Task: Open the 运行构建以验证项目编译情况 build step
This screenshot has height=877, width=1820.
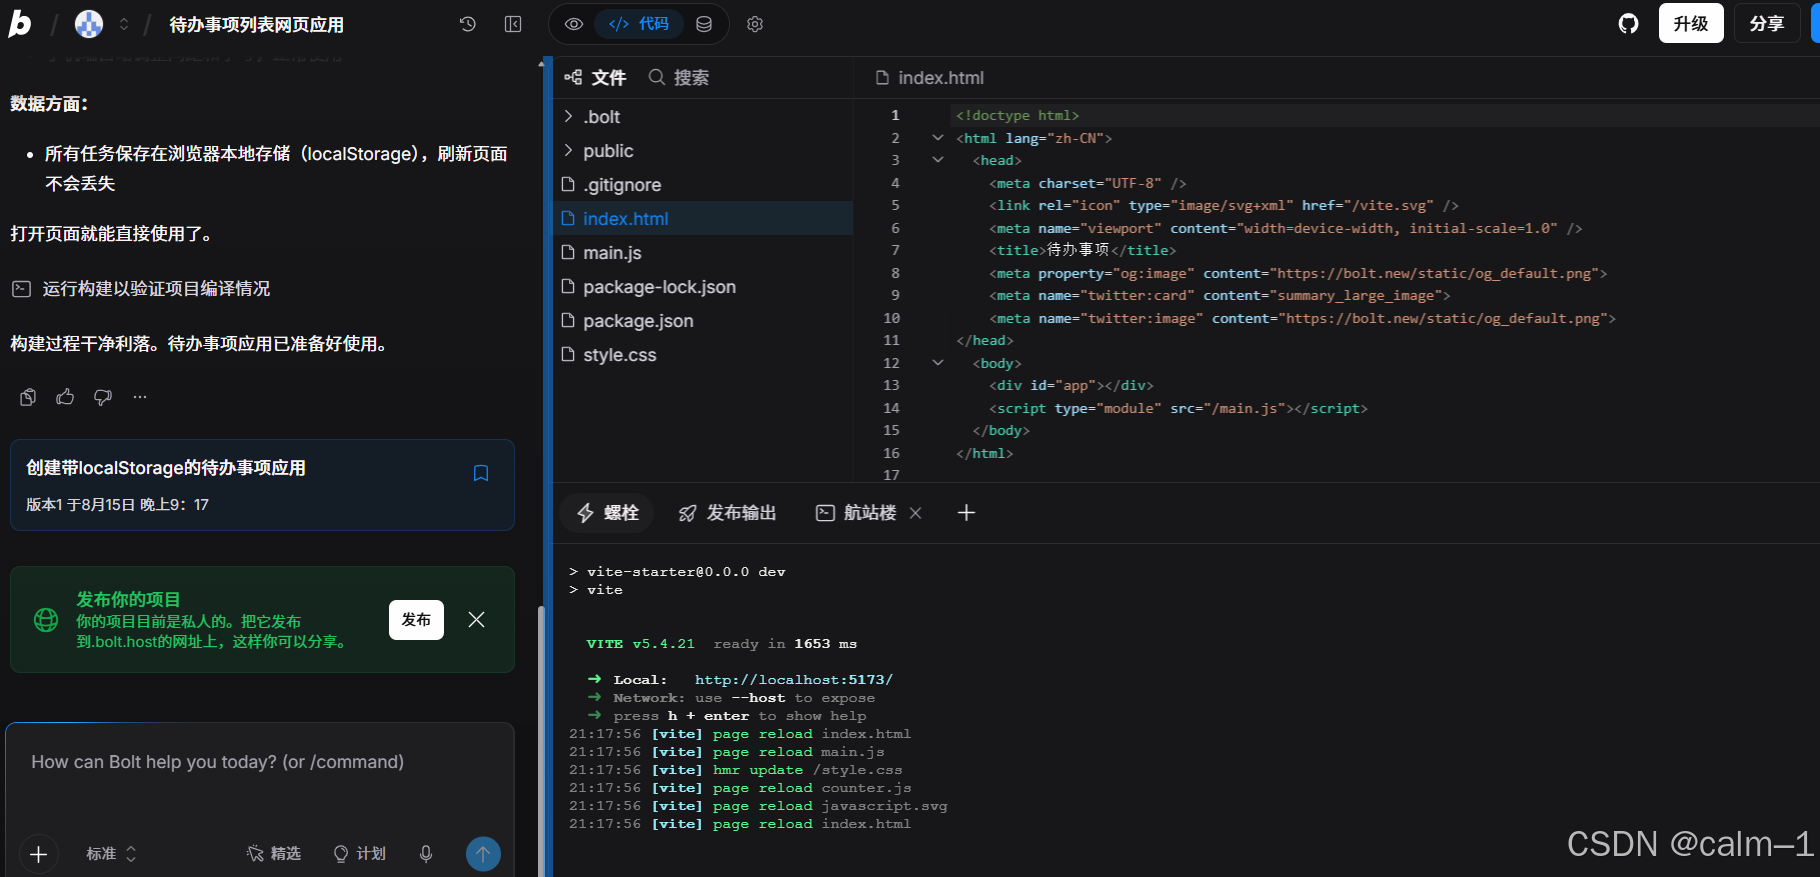Action: point(141,289)
